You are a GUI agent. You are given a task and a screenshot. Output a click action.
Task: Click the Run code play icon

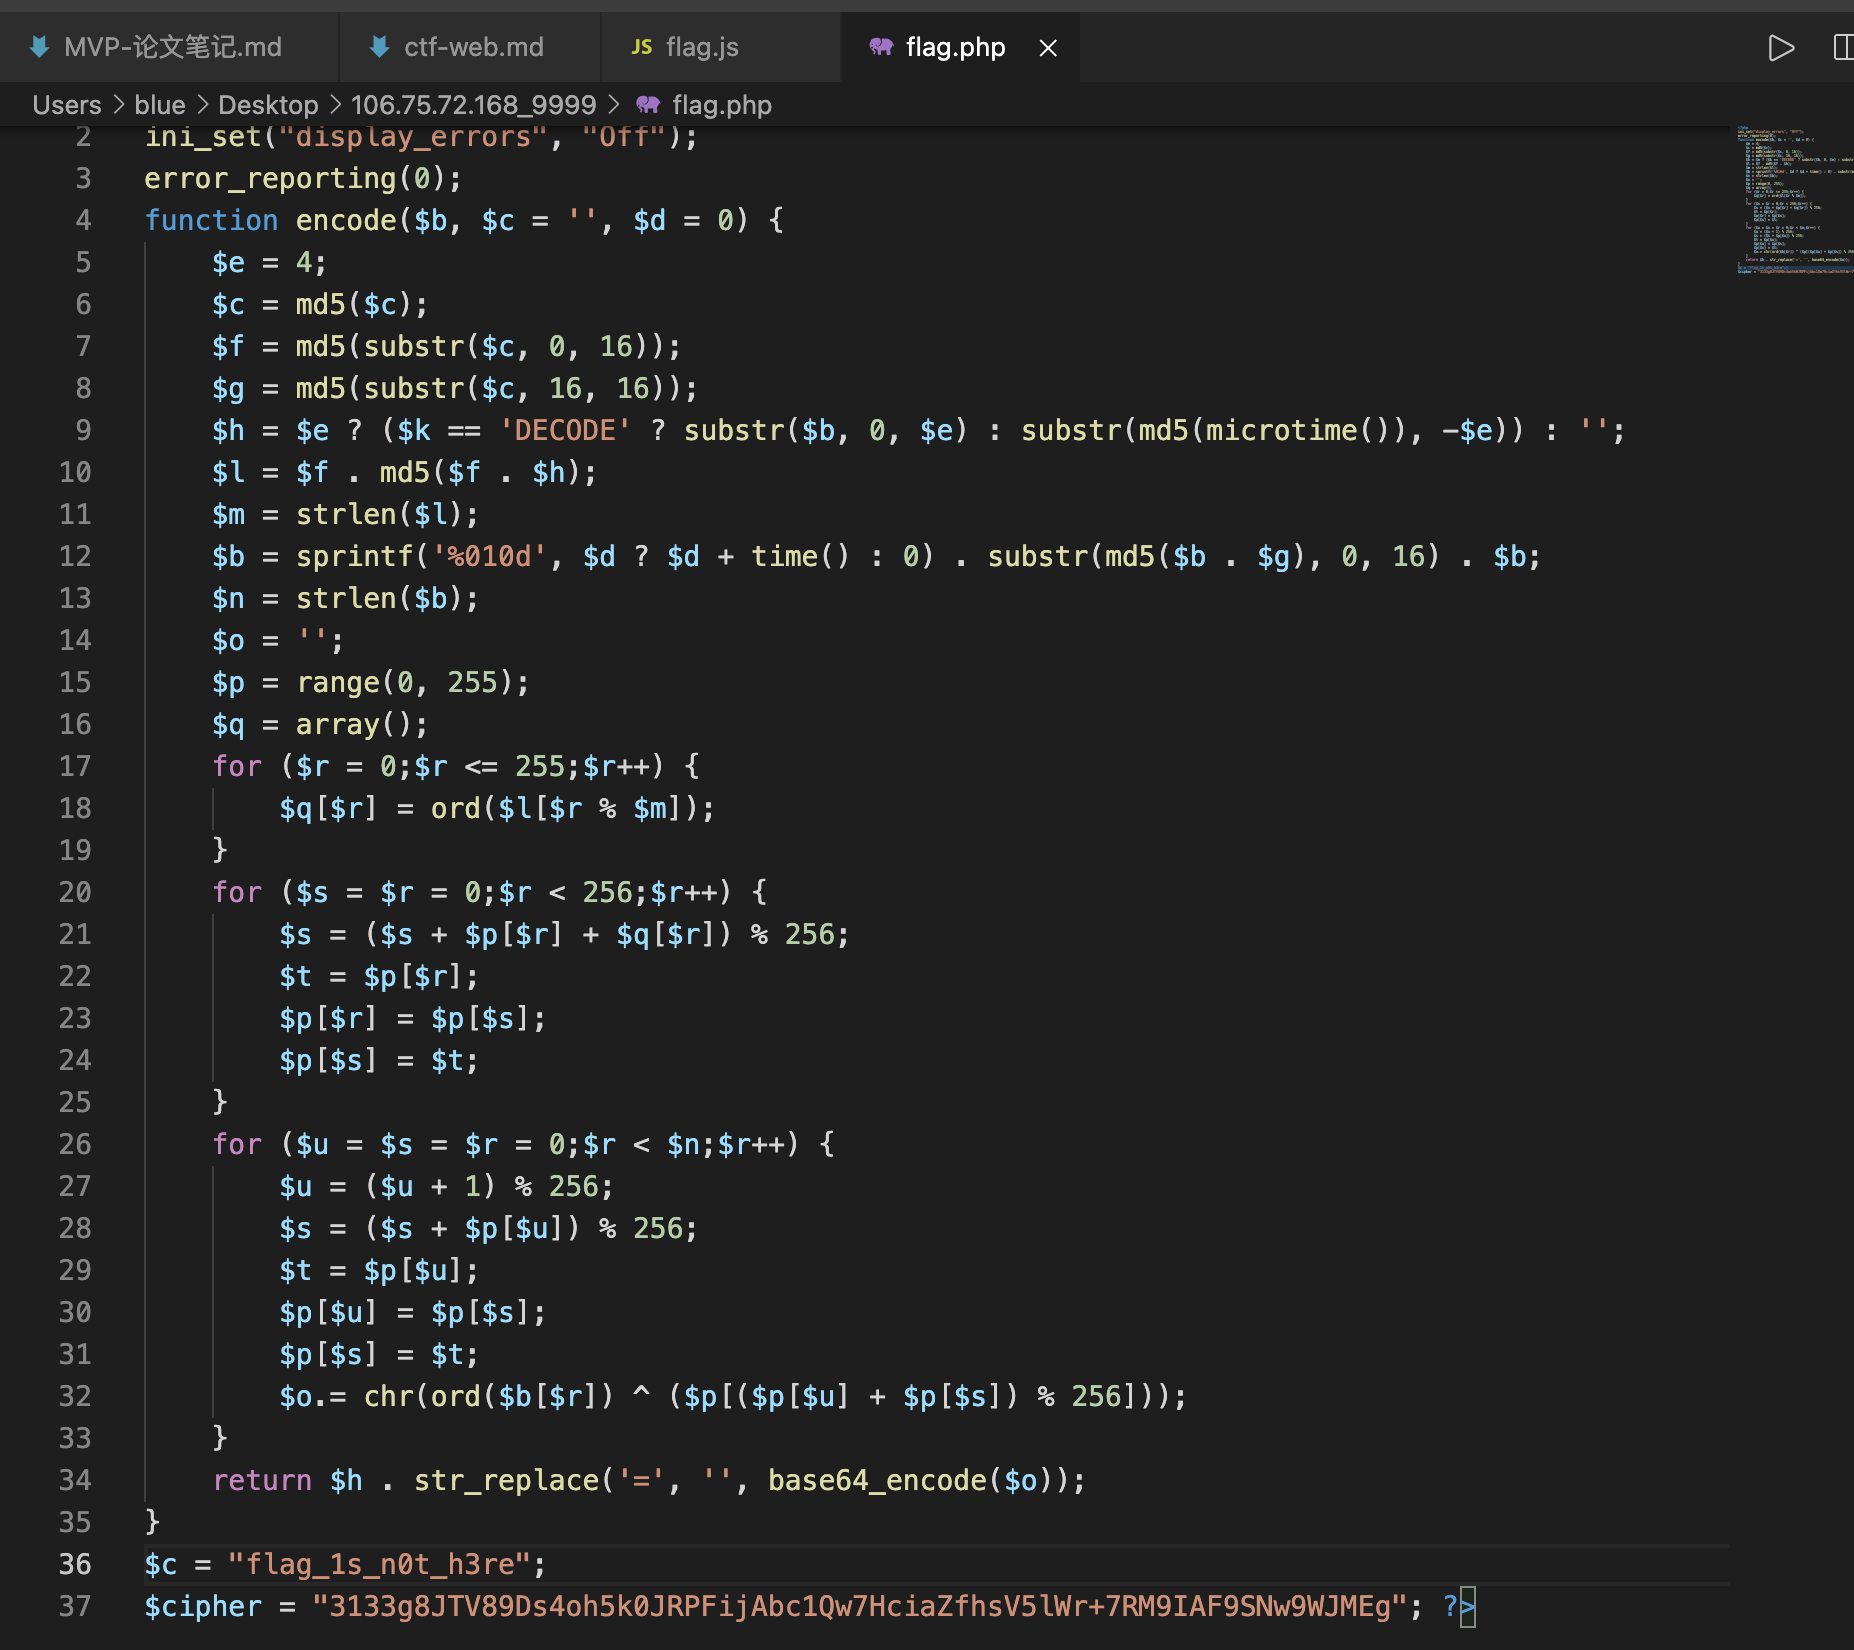tap(1781, 48)
